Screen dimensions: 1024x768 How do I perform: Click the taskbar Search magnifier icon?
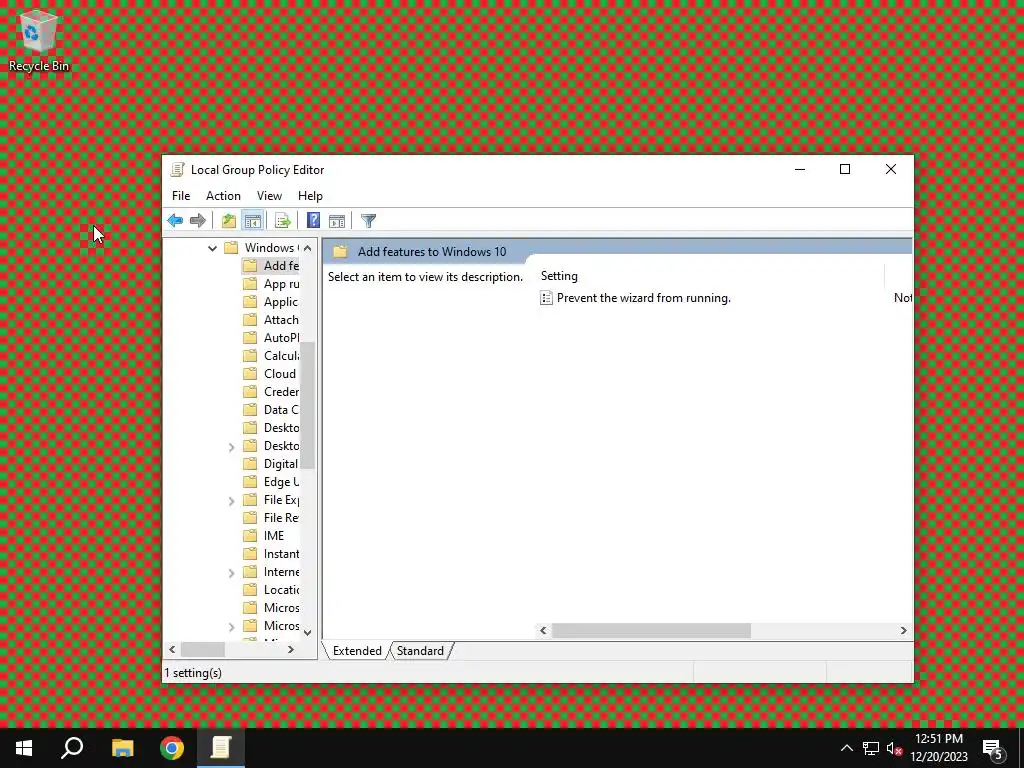click(x=72, y=748)
